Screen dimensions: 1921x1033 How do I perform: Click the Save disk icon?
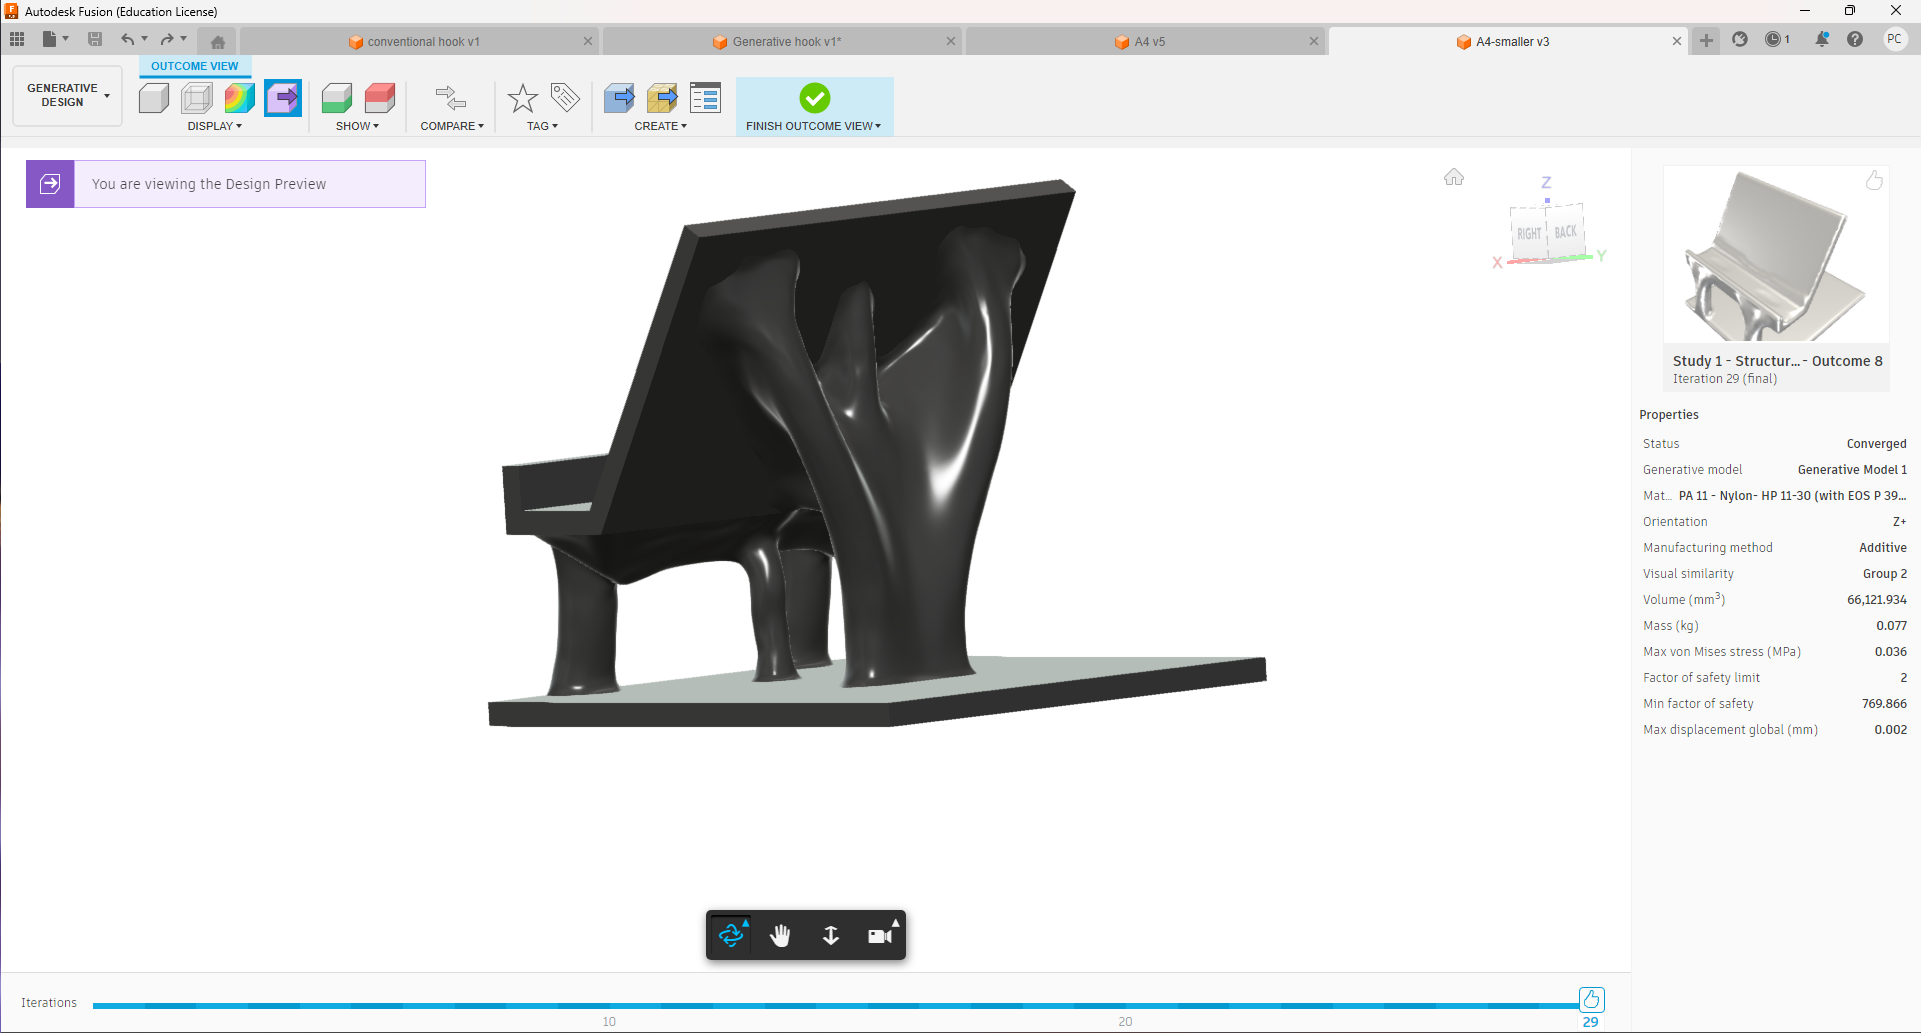(95, 39)
